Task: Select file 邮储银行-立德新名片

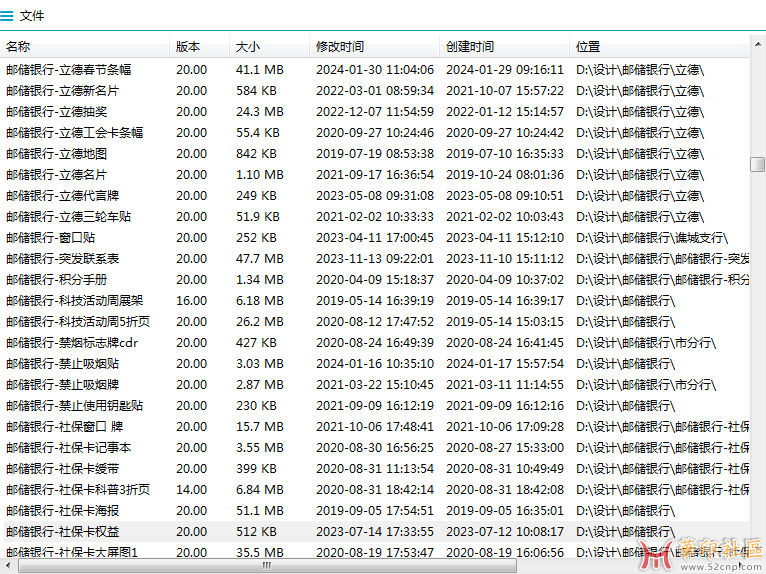Action: (63, 91)
